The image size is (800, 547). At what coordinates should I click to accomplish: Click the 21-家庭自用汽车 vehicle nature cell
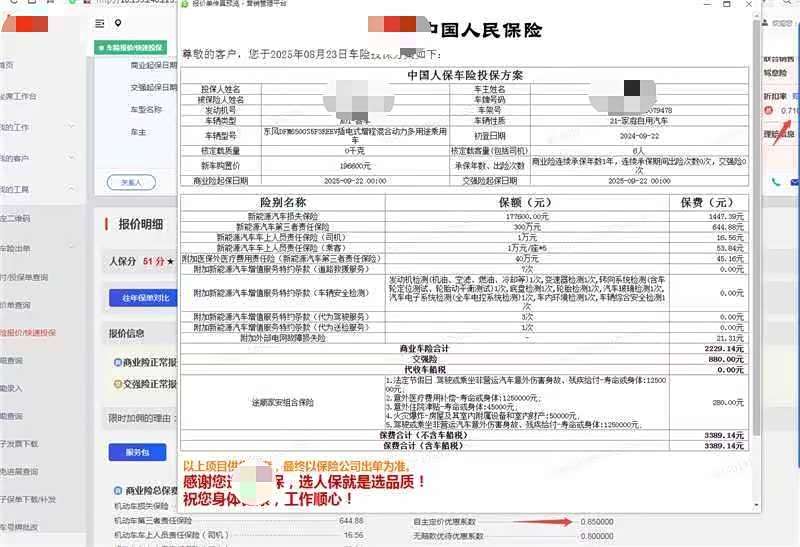pyautogui.click(x=639, y=121)
